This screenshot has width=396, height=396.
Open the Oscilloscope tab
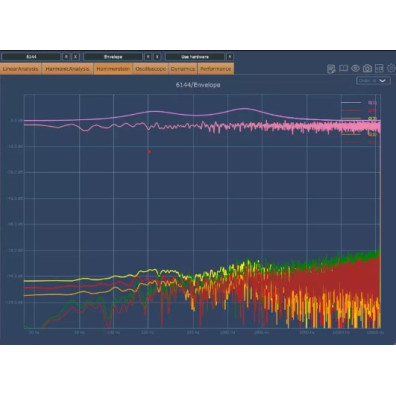151,69
